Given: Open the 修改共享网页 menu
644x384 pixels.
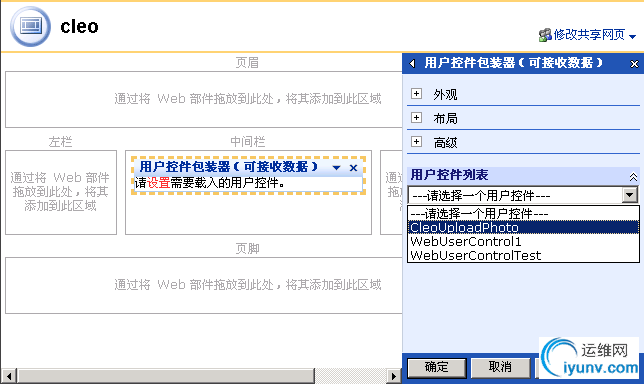Looking at the screenshot, I should [588, 35].
